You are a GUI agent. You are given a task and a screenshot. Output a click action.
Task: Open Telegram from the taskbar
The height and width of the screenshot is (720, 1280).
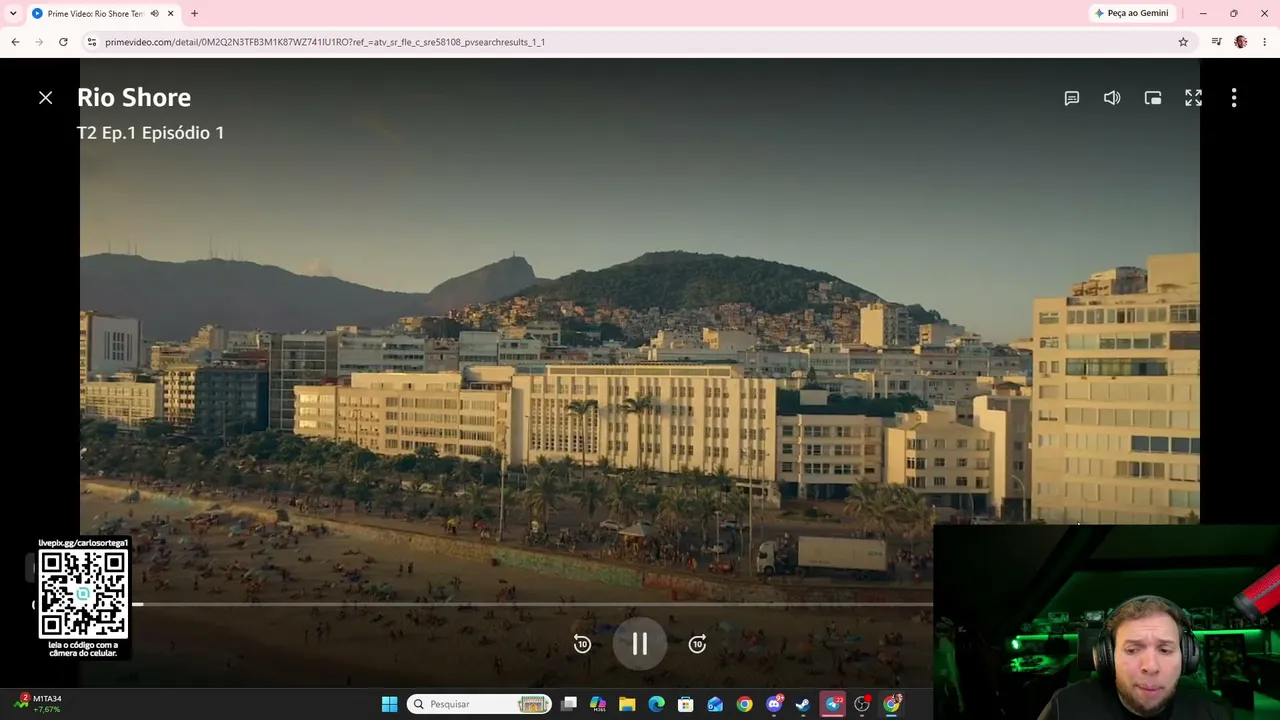(x=833, y=704)
